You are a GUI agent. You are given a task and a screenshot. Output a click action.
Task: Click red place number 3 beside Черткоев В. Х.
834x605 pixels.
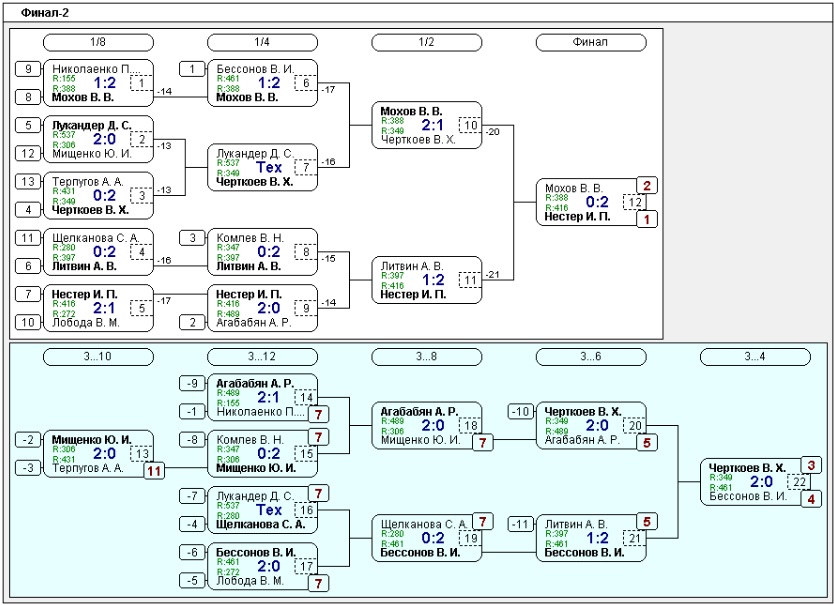811,466
